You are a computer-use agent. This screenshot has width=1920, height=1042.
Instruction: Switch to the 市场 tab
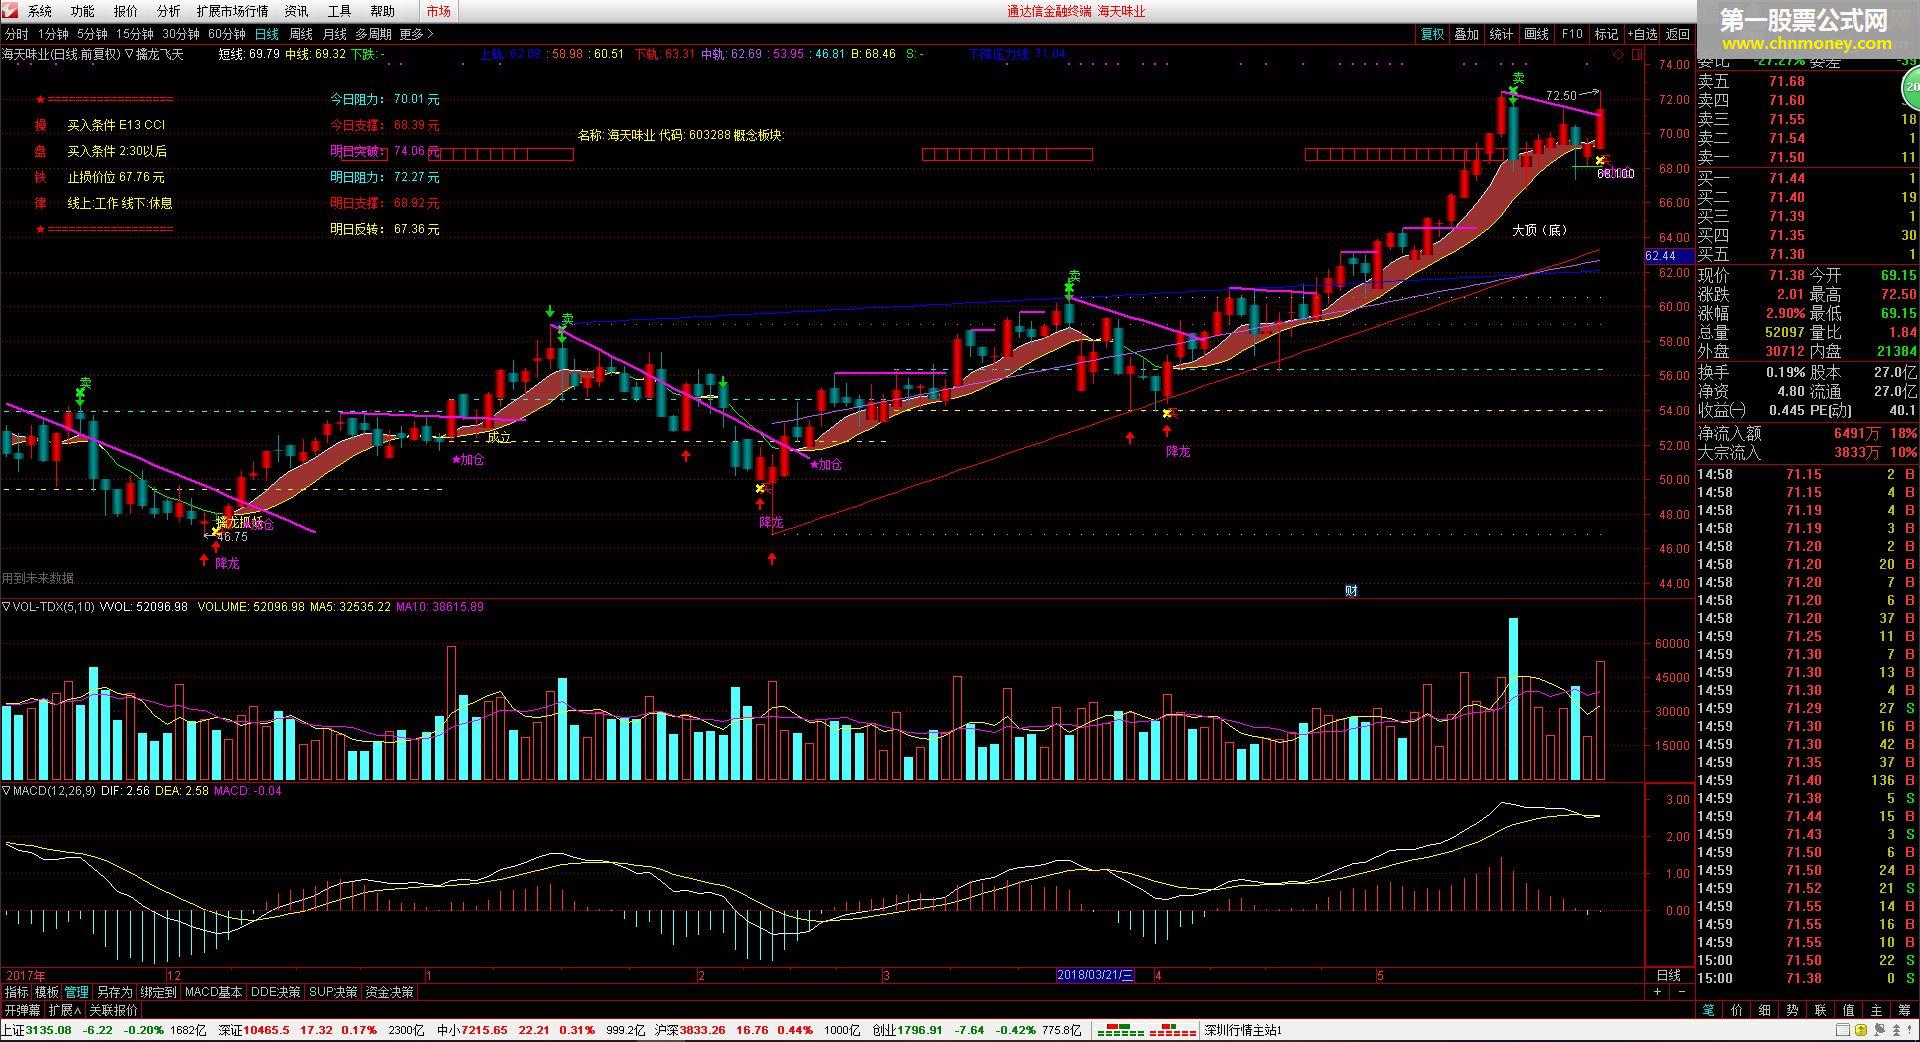tap(438, 11)
